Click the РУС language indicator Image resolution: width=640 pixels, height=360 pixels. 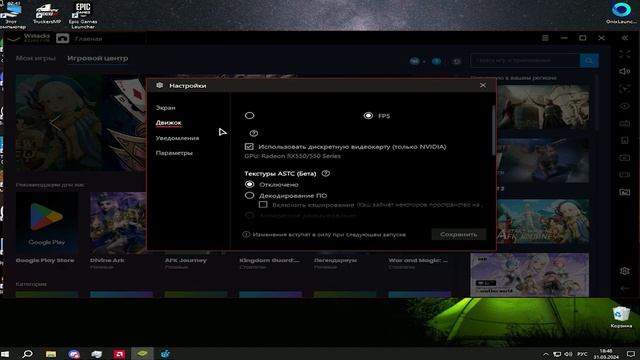(x=582, y=354)
